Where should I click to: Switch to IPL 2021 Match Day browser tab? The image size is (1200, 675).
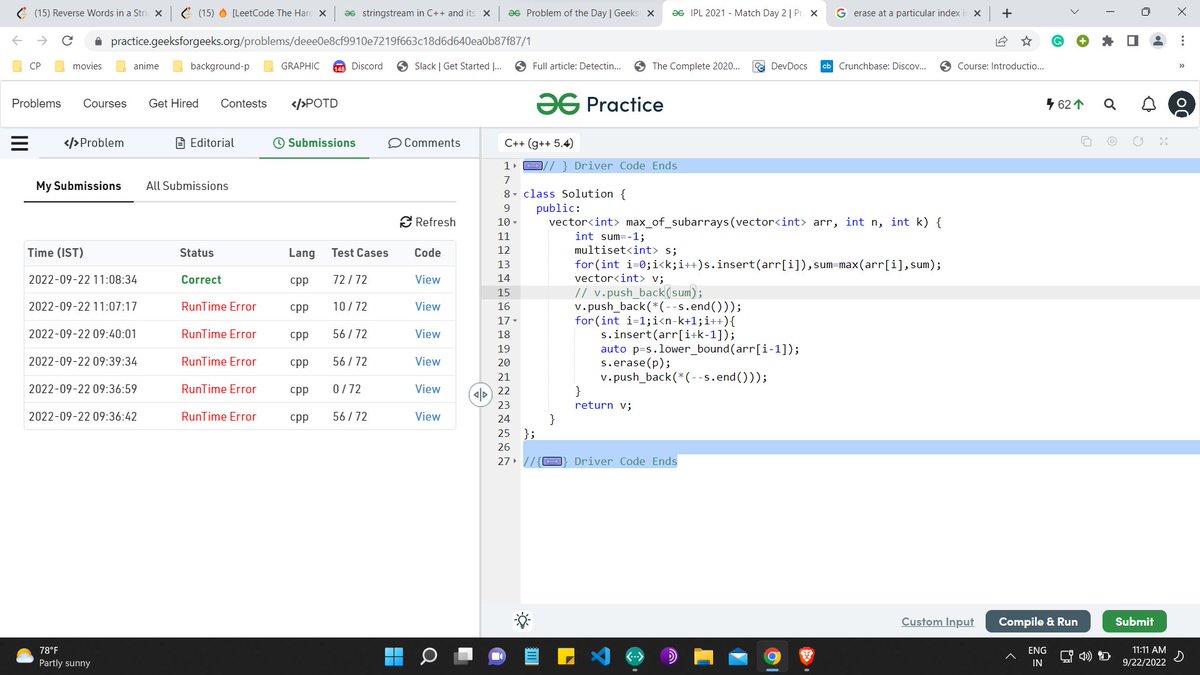pos(745,13)
